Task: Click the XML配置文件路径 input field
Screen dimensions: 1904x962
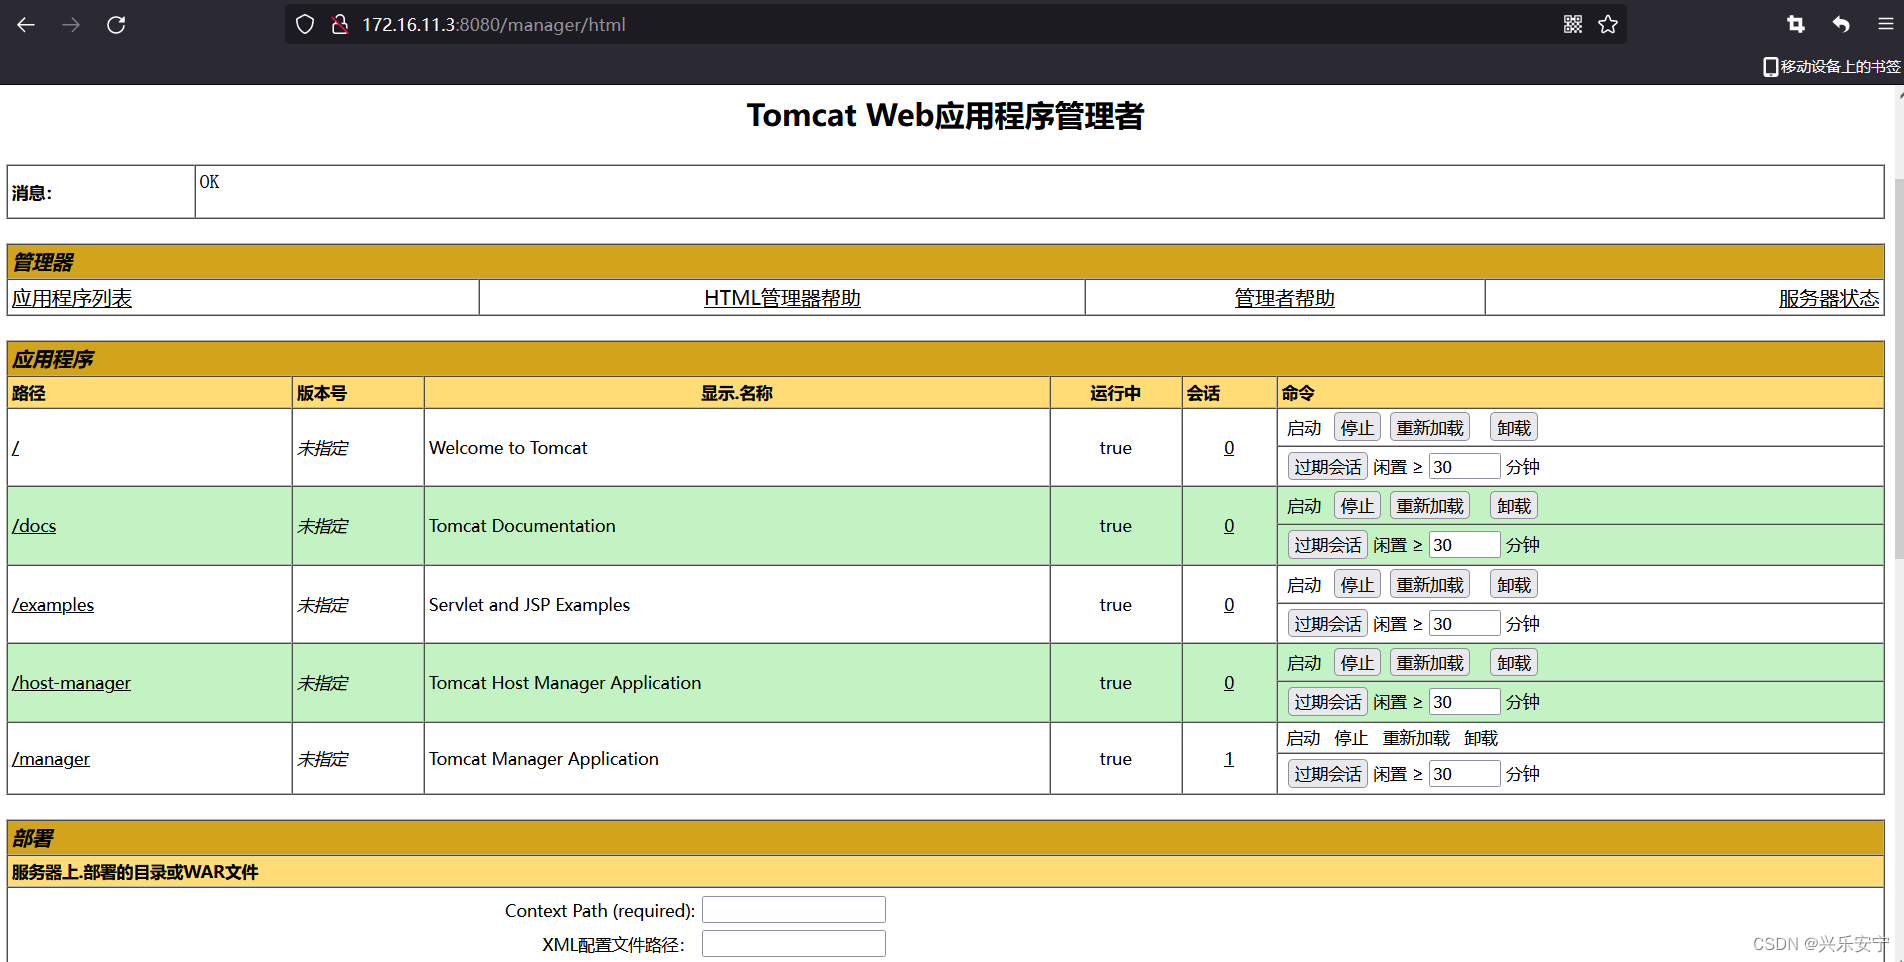Action: coord(794,944)
